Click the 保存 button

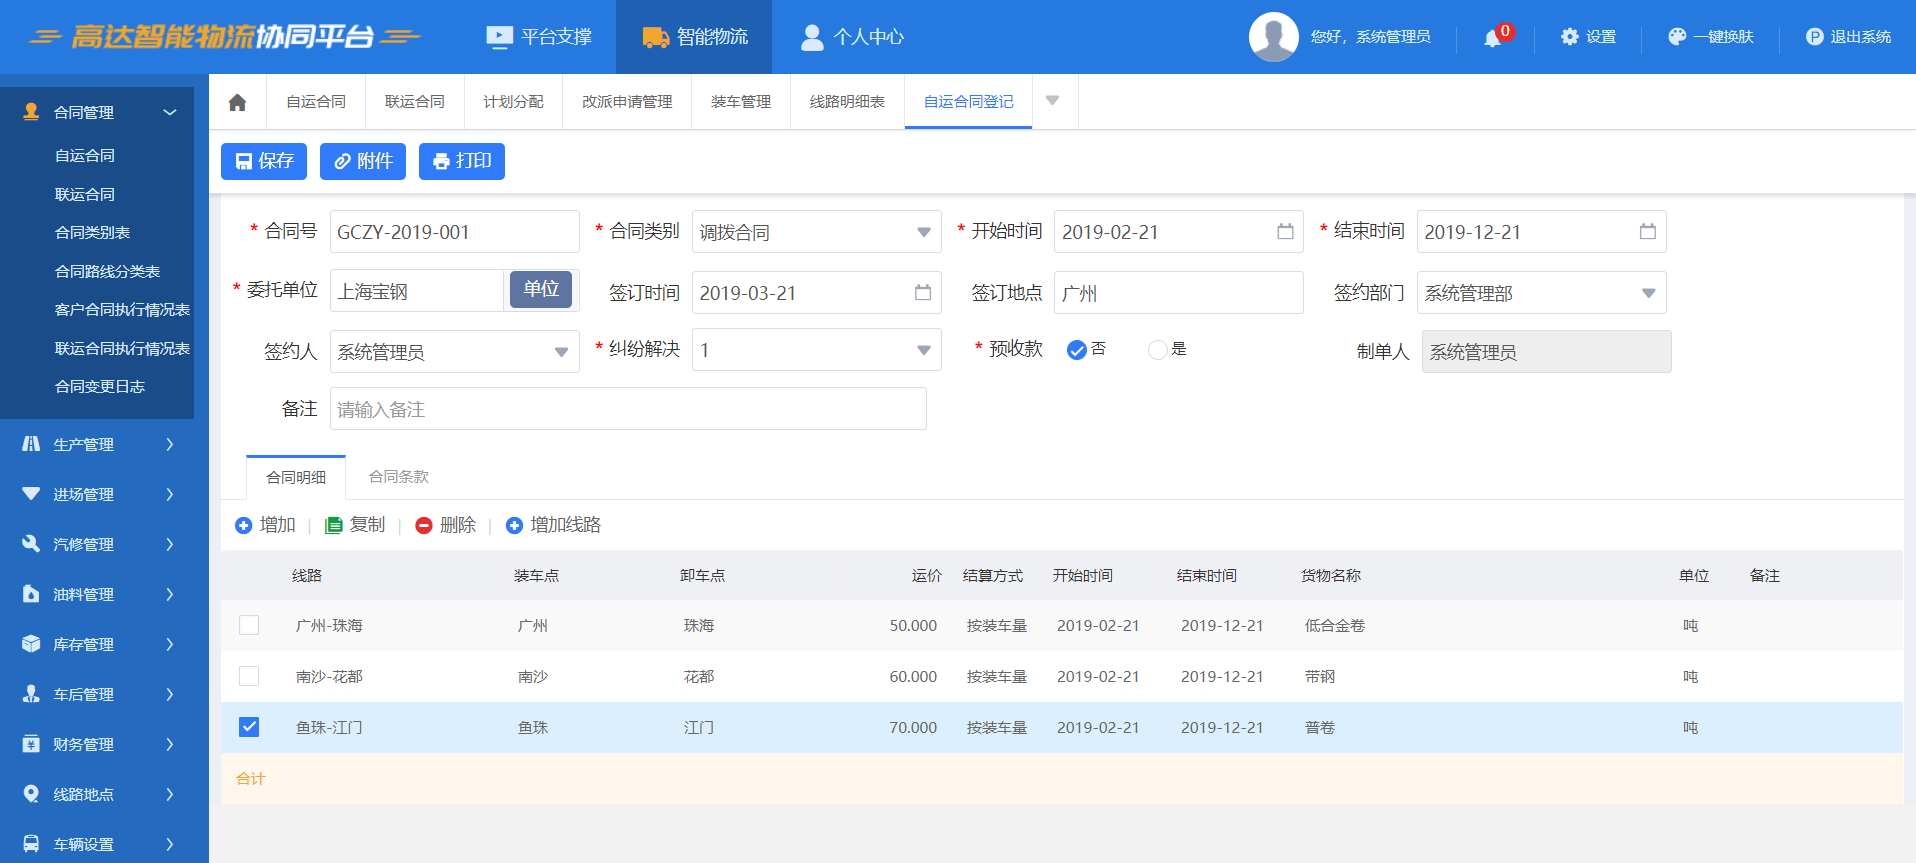pos(264,161)
